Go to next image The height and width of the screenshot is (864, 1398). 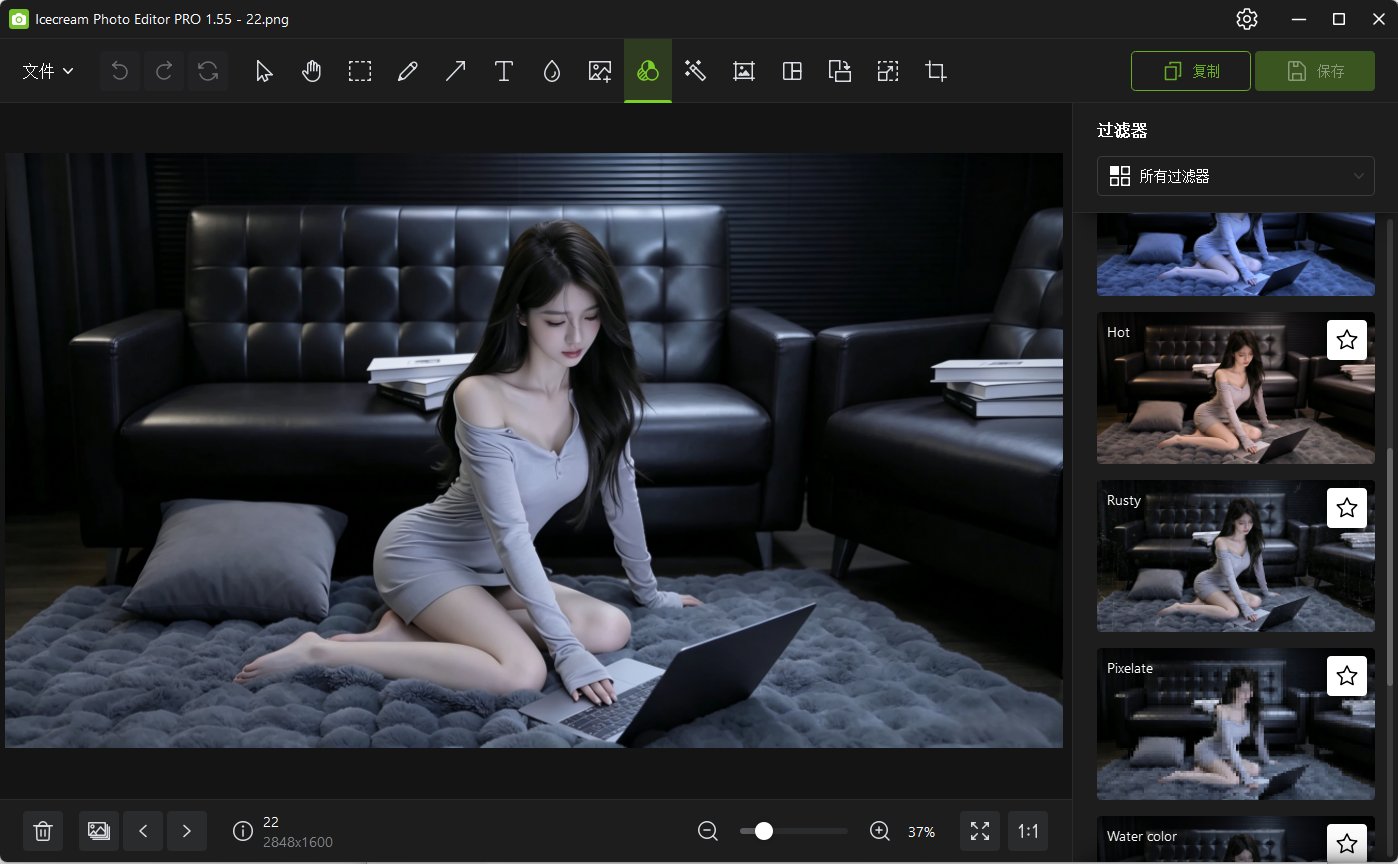point(187,831)
